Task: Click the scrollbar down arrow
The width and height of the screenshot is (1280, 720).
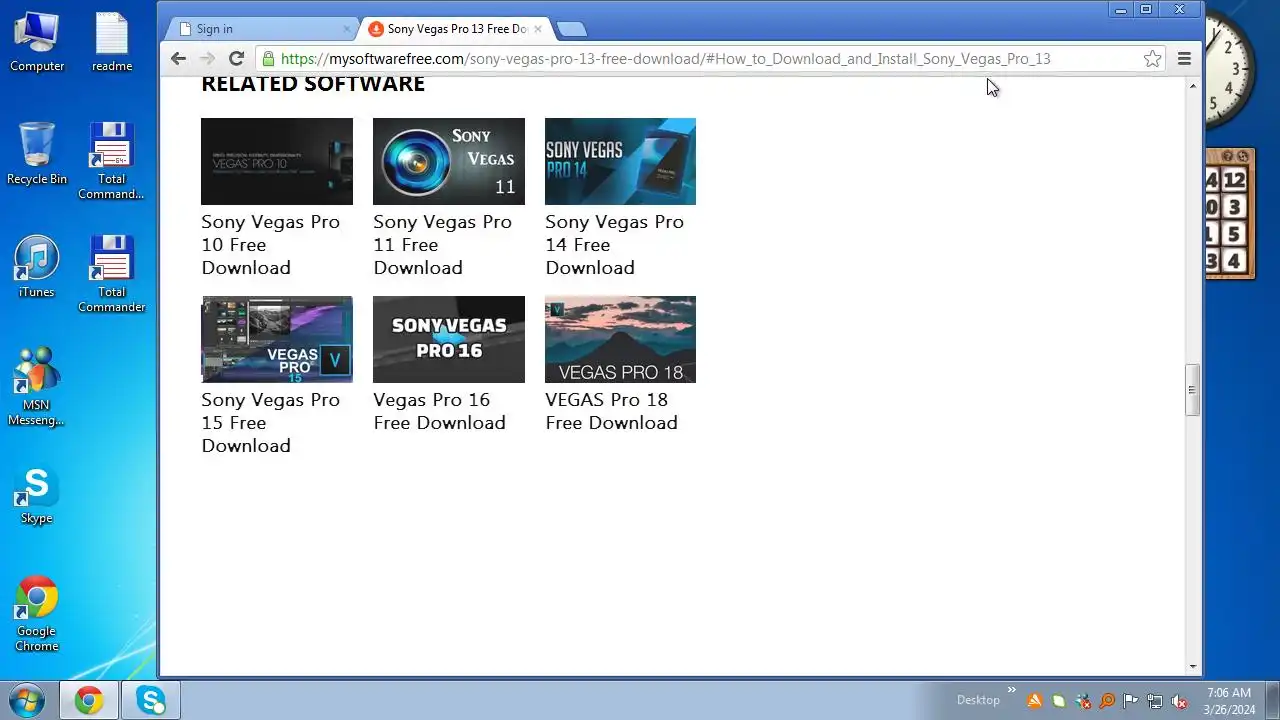Action: [1192, 667]
